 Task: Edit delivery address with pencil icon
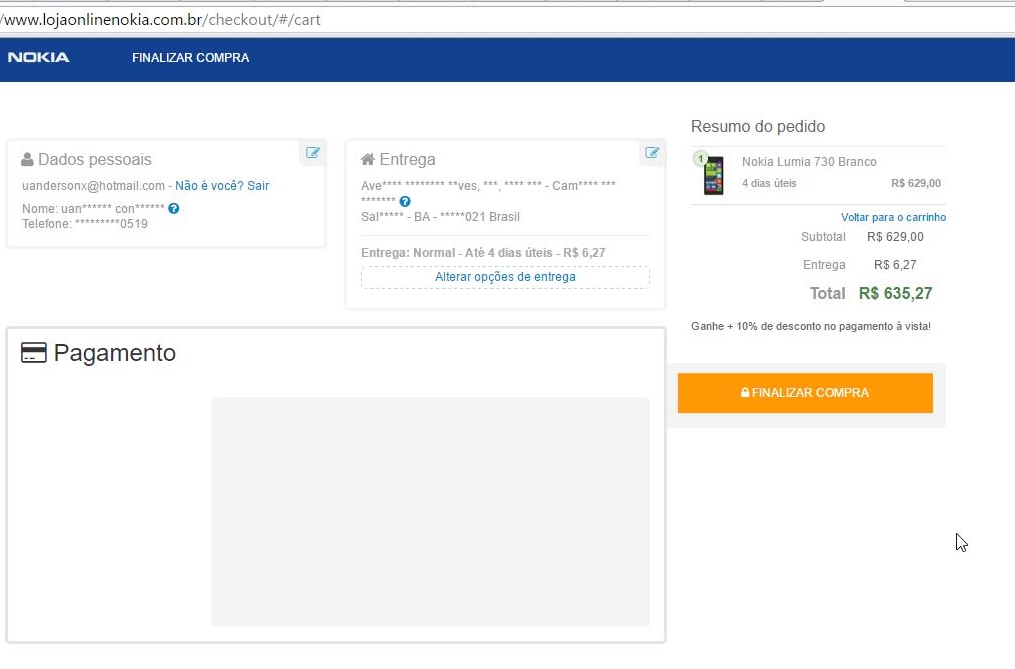pos(652,153)
